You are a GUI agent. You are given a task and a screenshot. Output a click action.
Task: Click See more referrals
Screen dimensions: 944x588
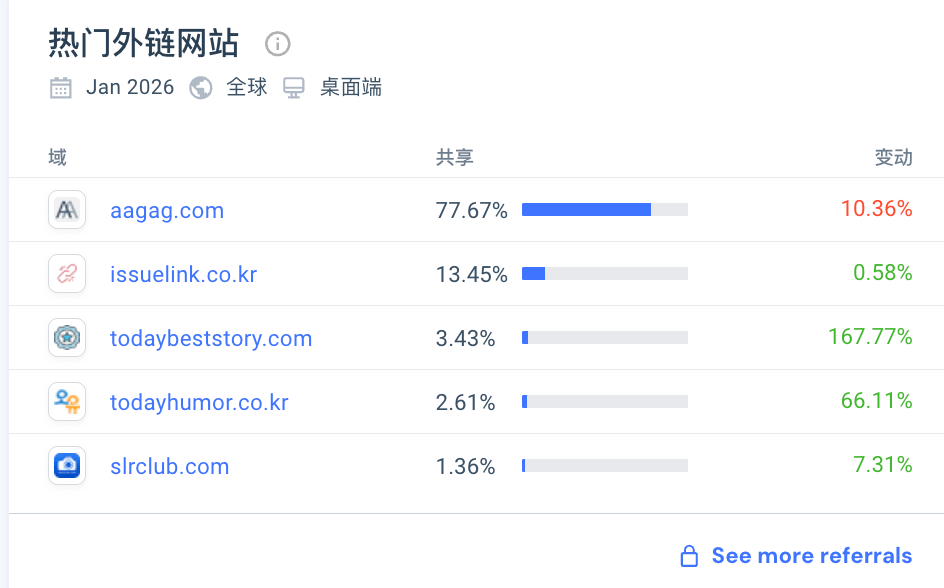coord(811,556)
